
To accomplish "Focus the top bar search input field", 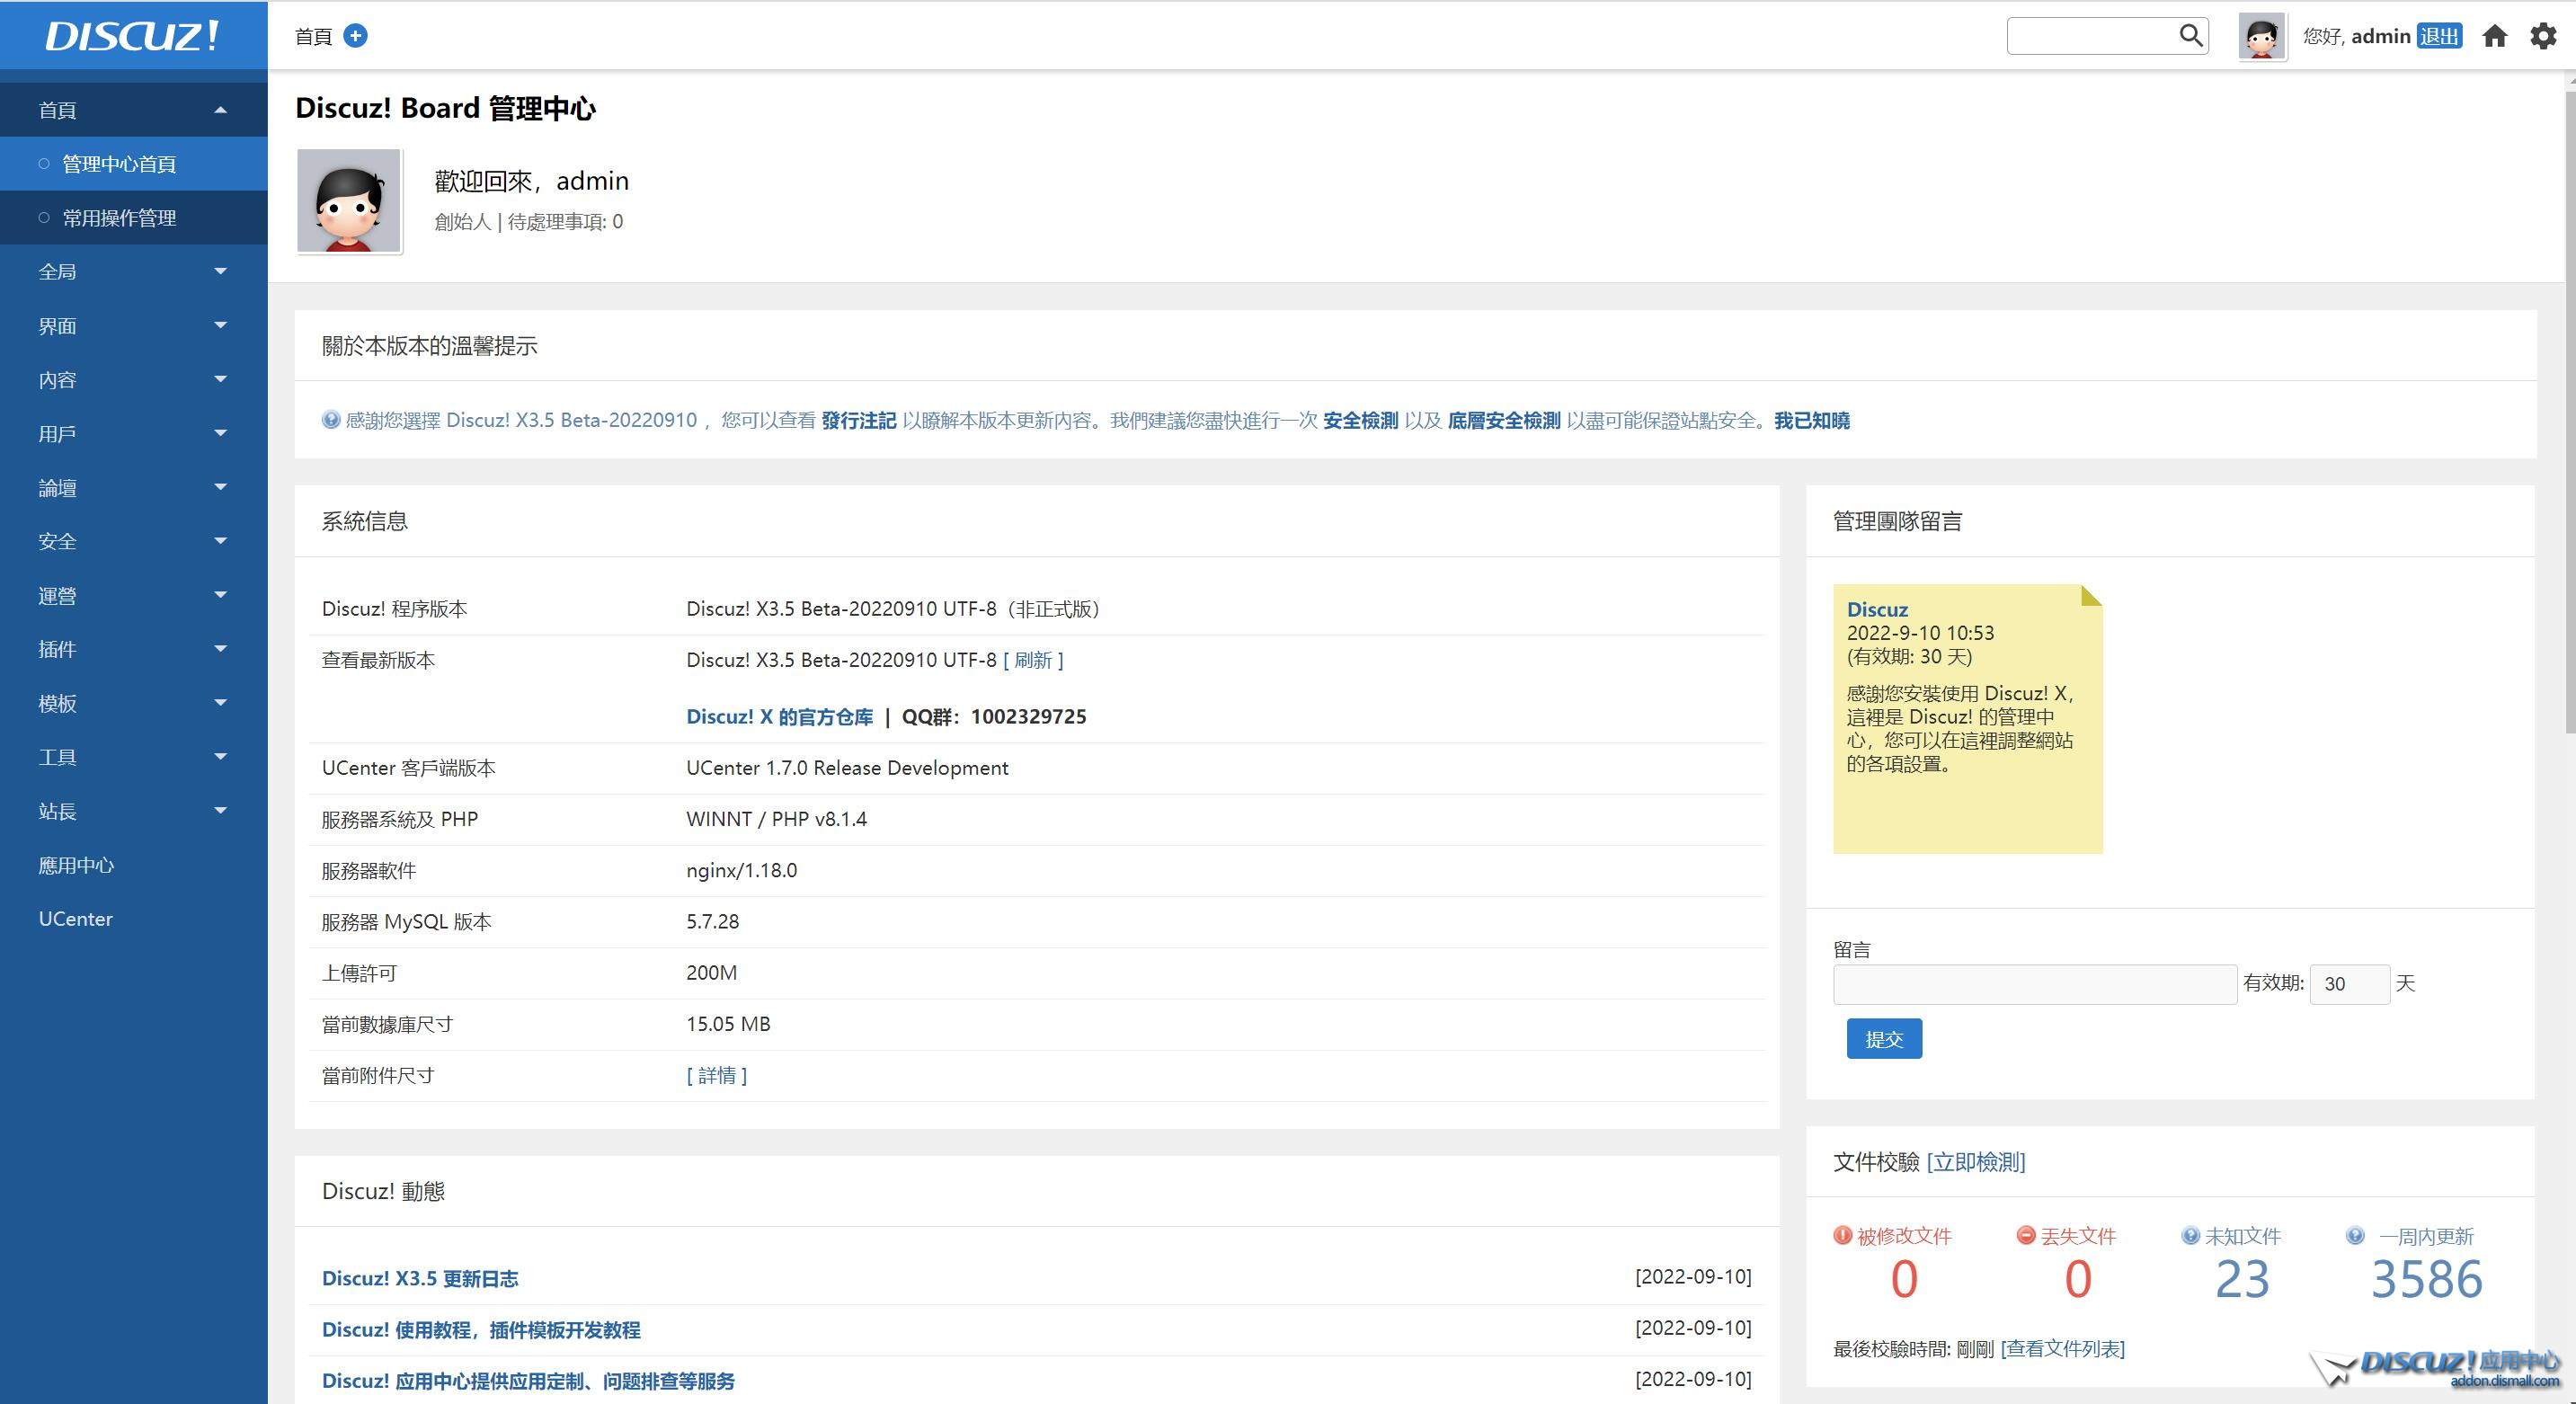I will click(2092, 36).
